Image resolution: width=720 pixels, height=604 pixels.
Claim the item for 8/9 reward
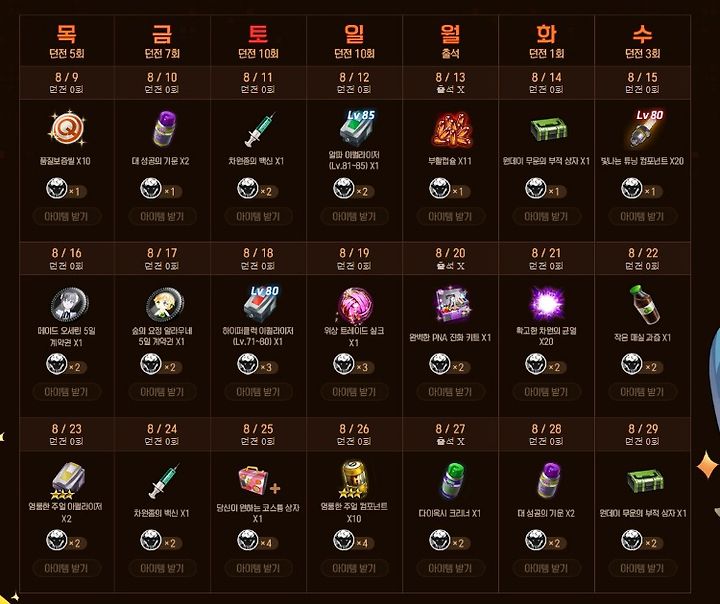click(x=67, y=216)
